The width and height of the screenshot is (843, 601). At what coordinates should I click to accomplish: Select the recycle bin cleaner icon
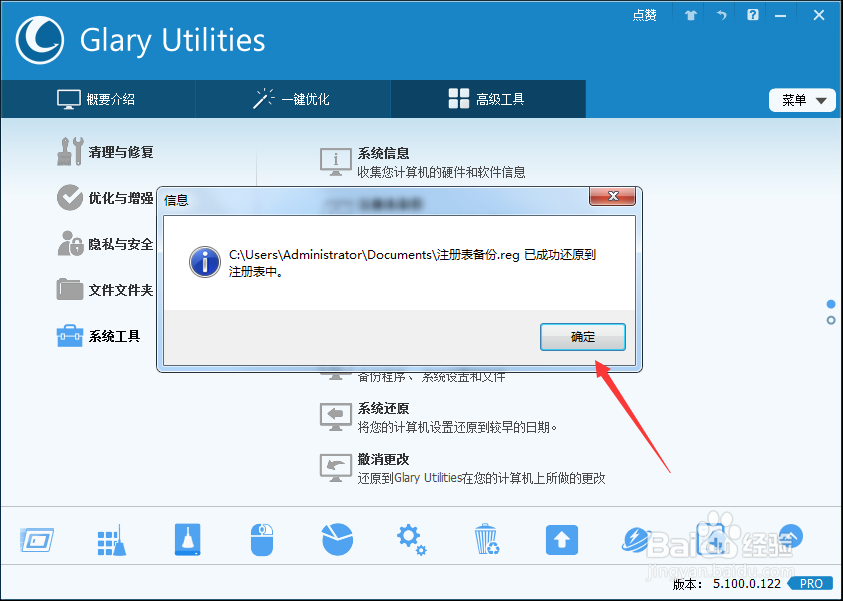486,540
